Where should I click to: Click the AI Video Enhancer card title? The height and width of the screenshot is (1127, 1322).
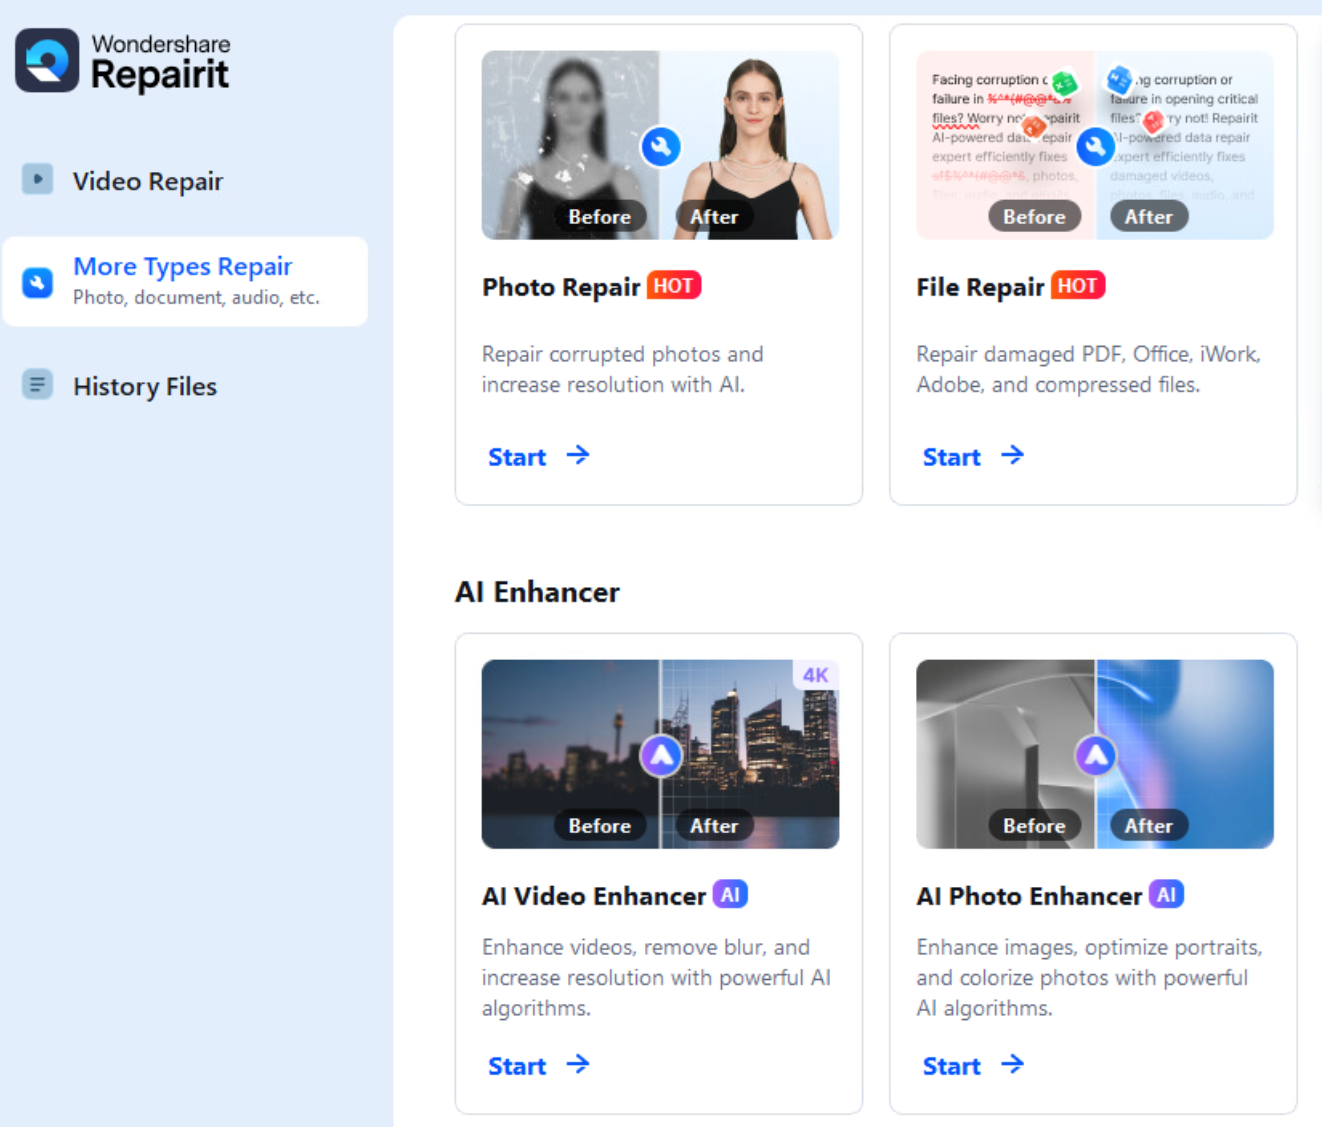click(x=594, y=896)
